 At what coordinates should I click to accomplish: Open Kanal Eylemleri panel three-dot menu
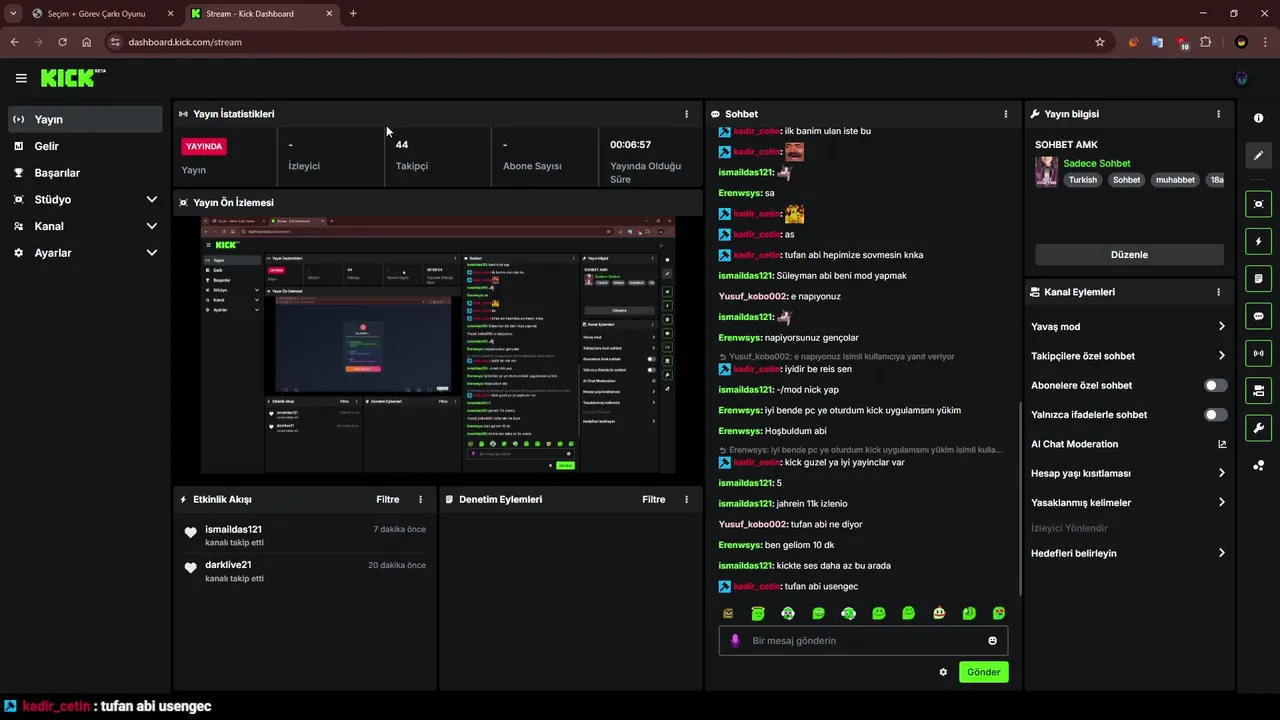(1218, 292)
